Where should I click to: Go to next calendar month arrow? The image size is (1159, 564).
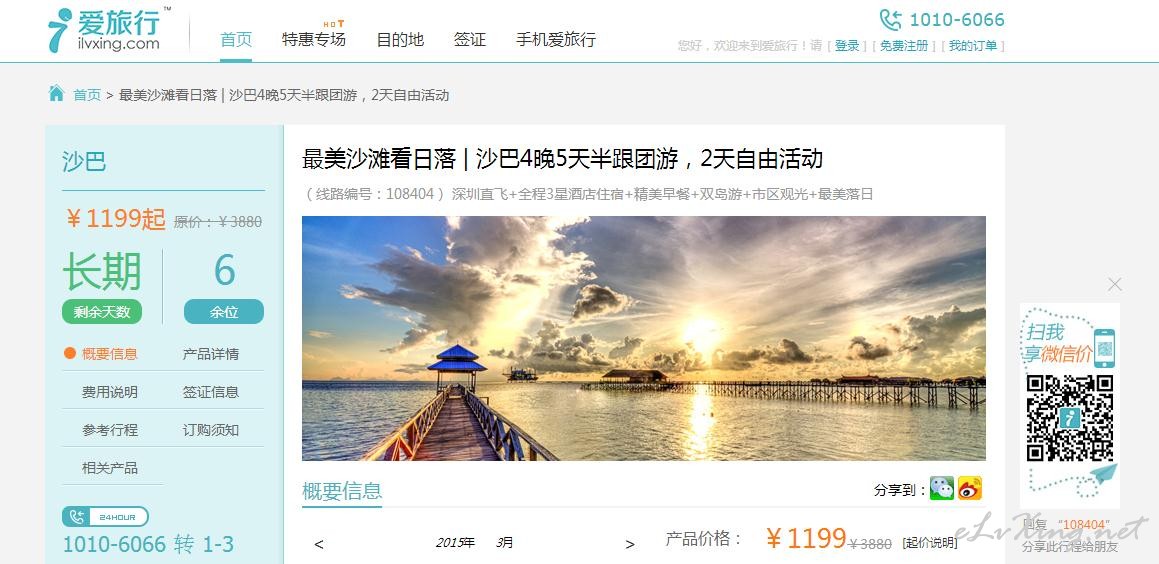pos(630,544)
